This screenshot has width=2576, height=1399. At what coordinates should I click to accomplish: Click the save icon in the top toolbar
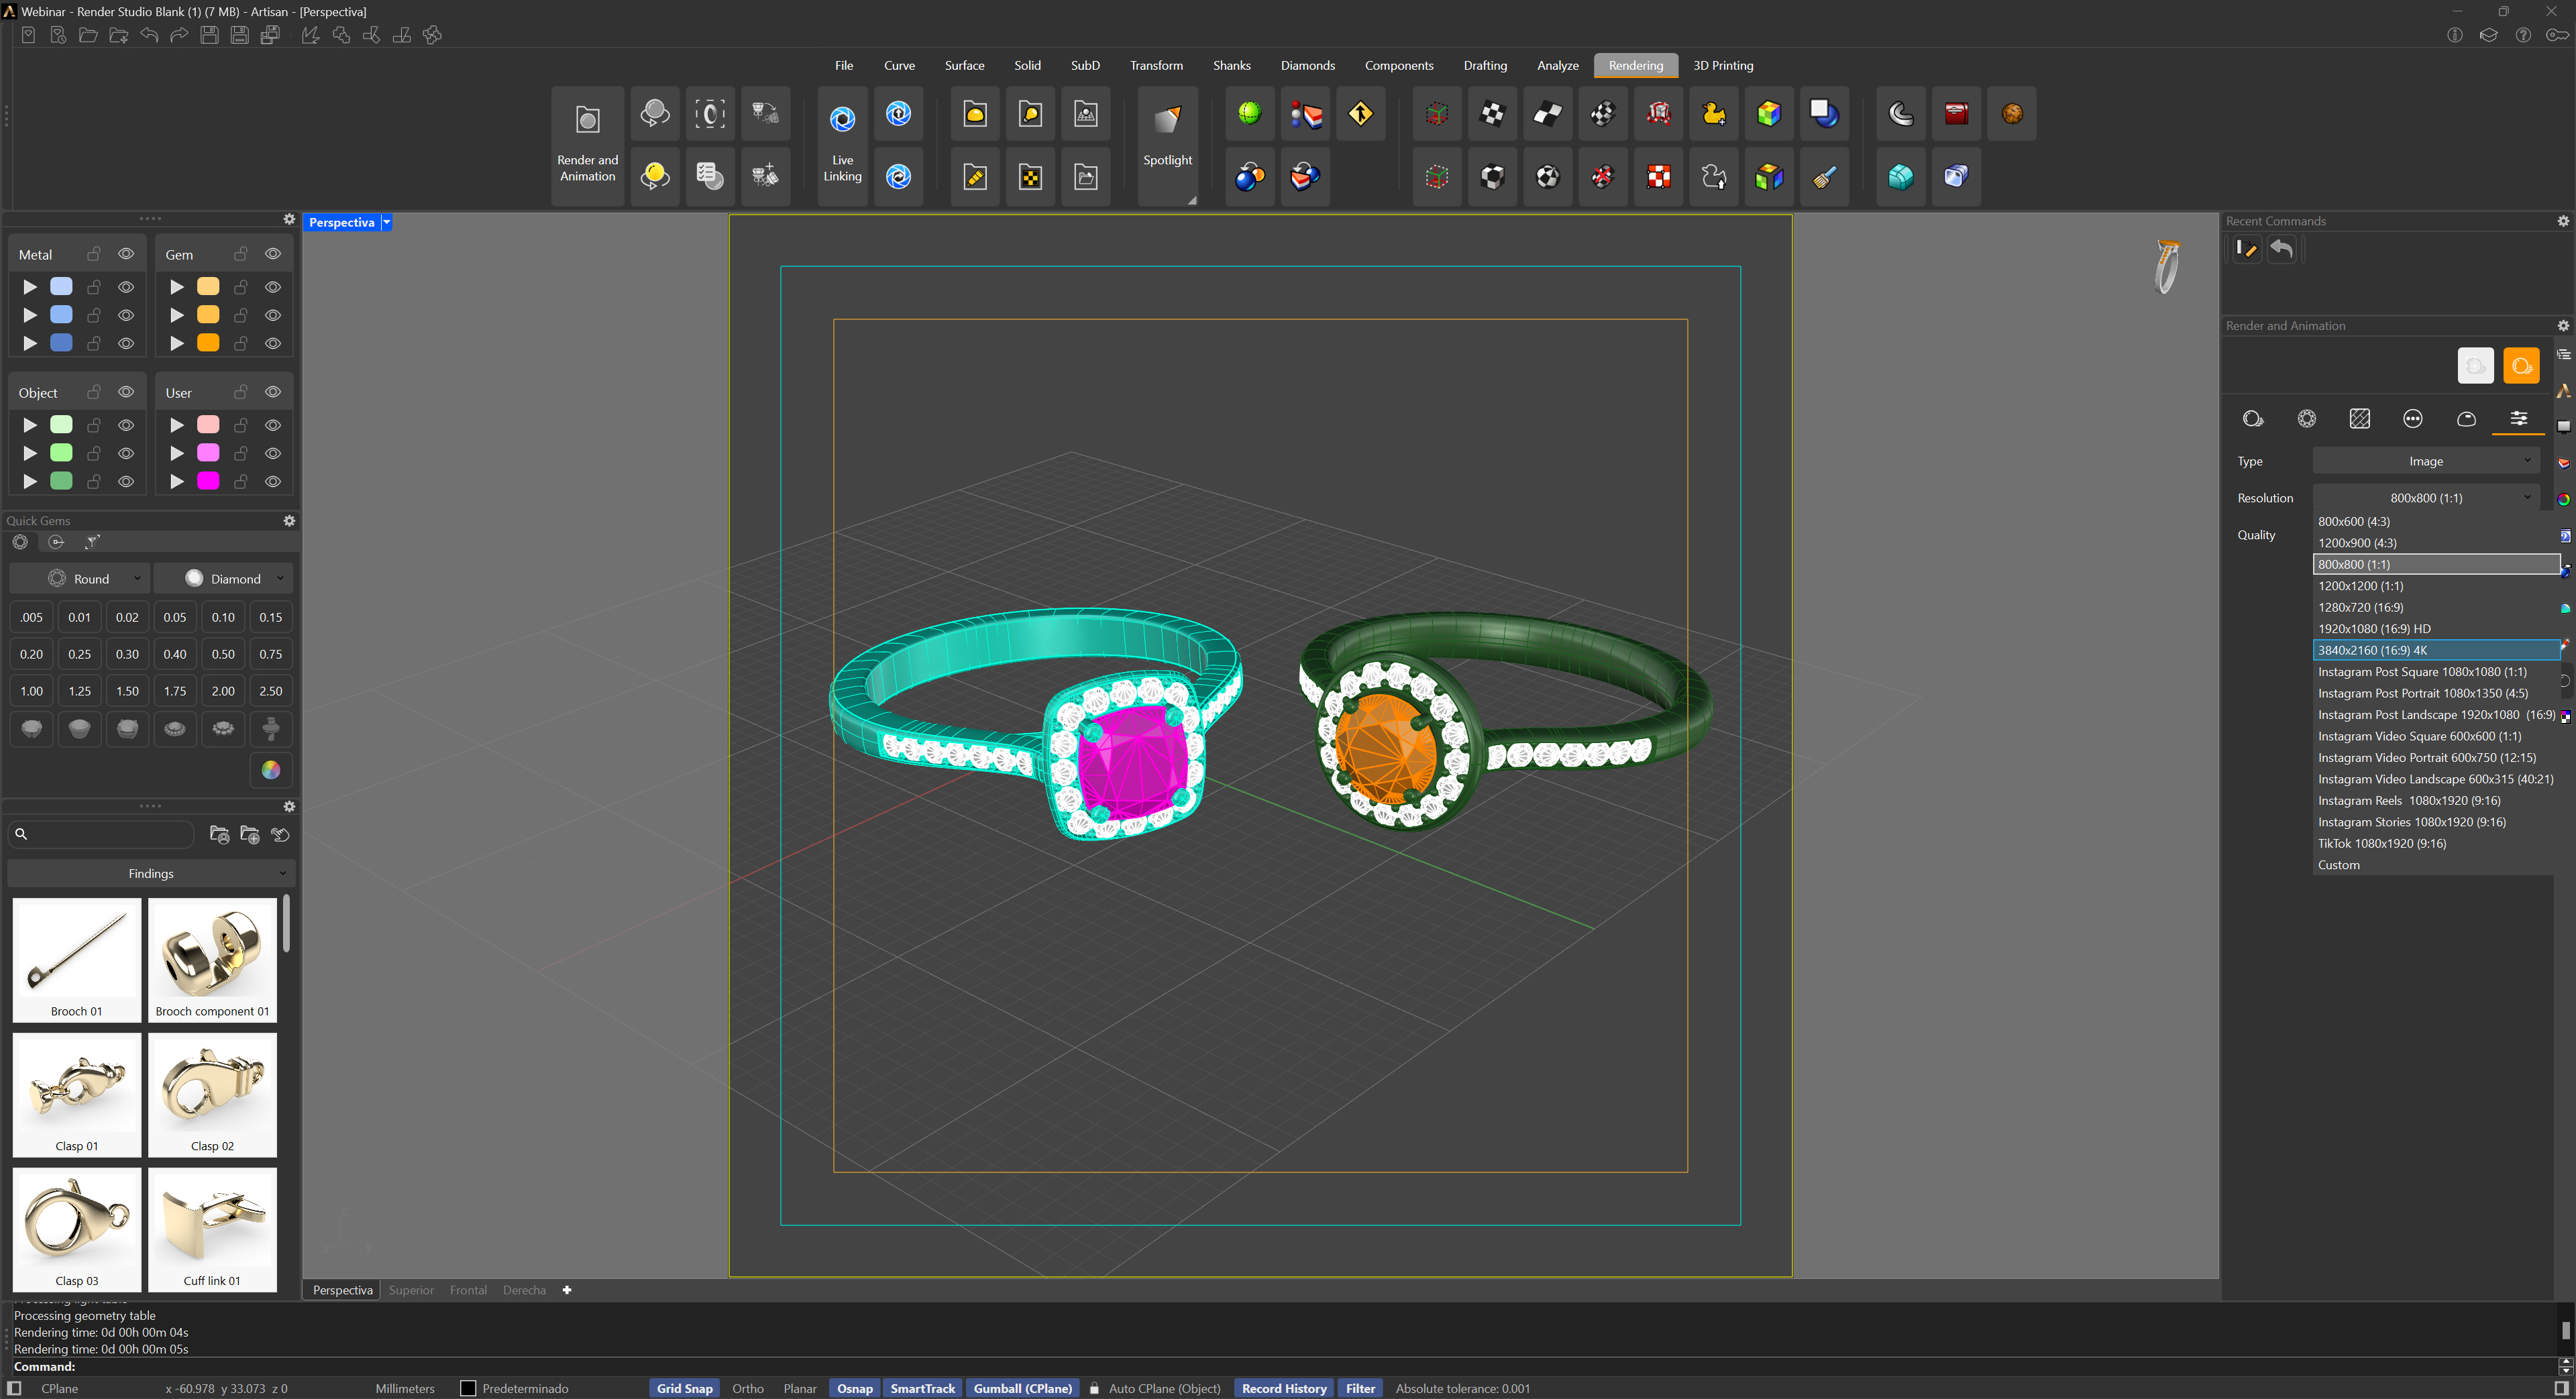tap(209, 35)
